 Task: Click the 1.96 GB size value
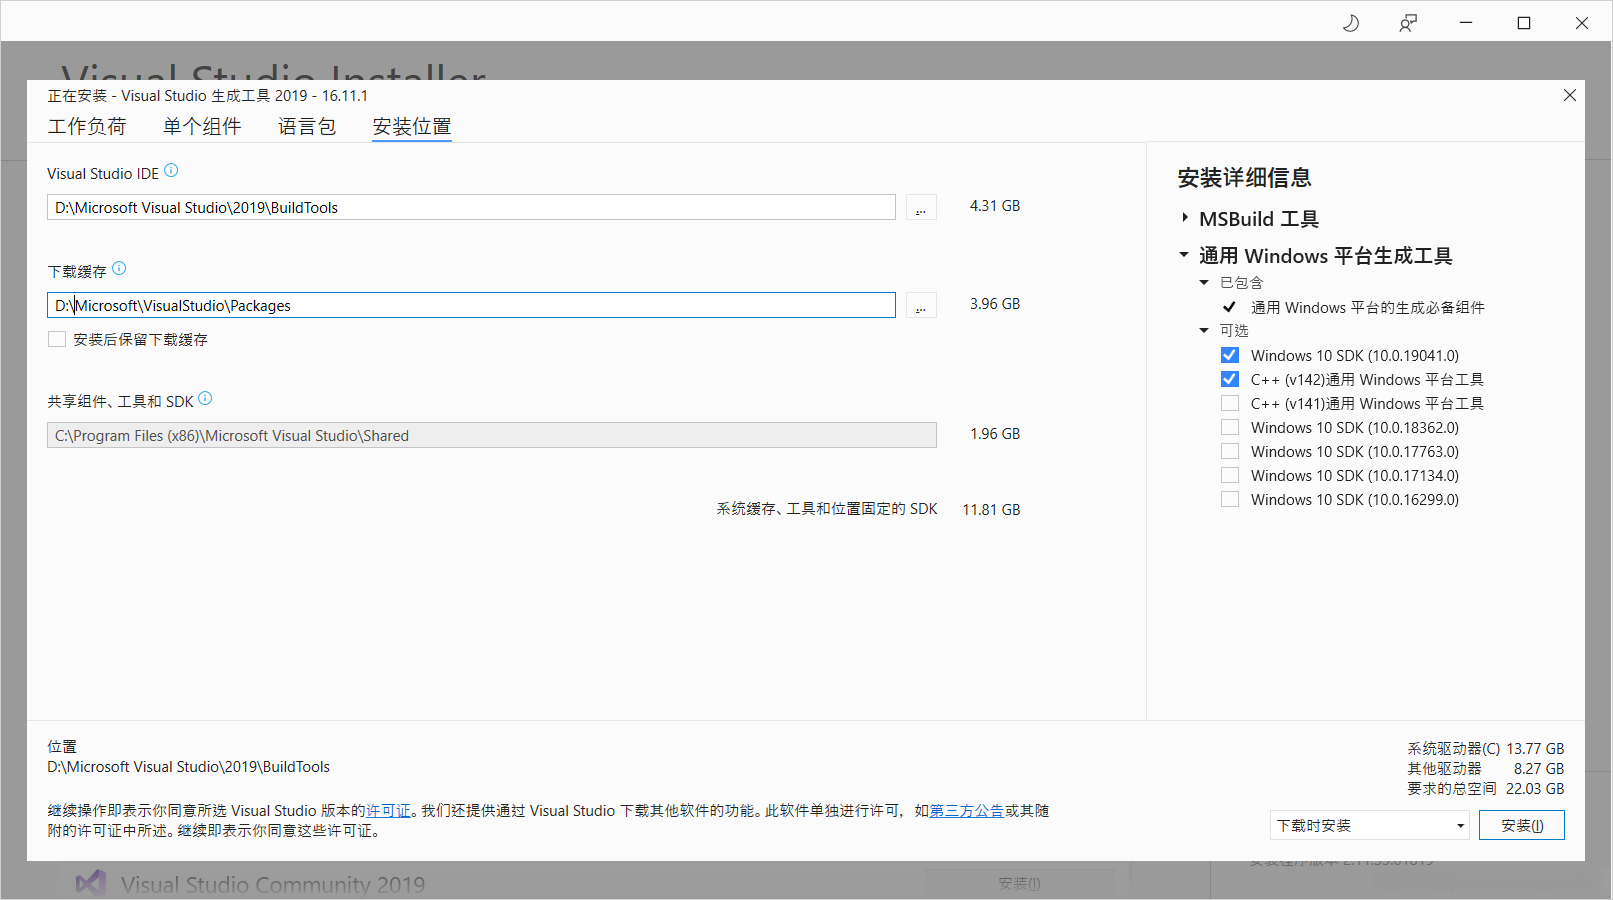pyautogui.click(x=995, y=434)
